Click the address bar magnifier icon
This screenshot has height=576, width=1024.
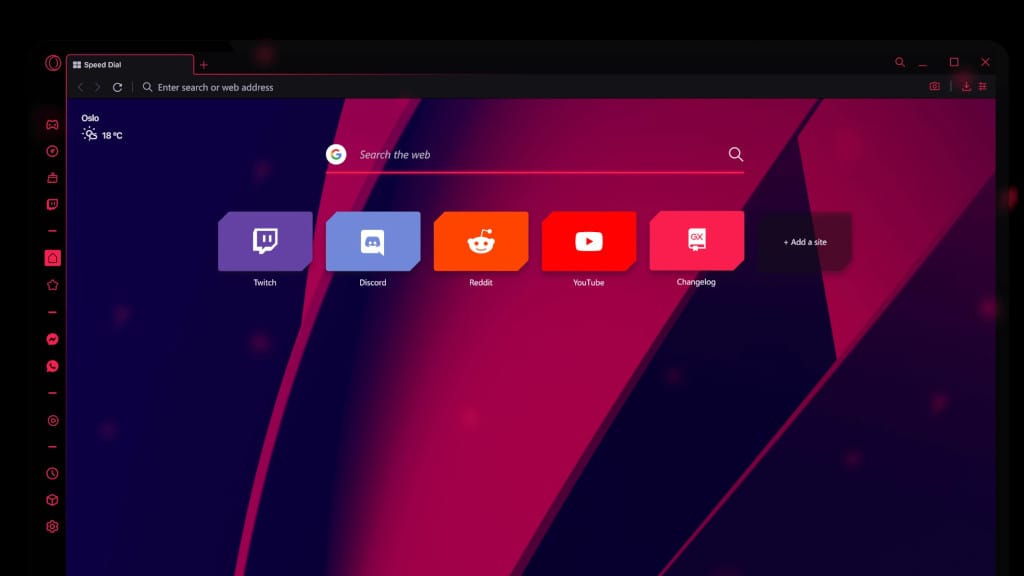(148, 87)
